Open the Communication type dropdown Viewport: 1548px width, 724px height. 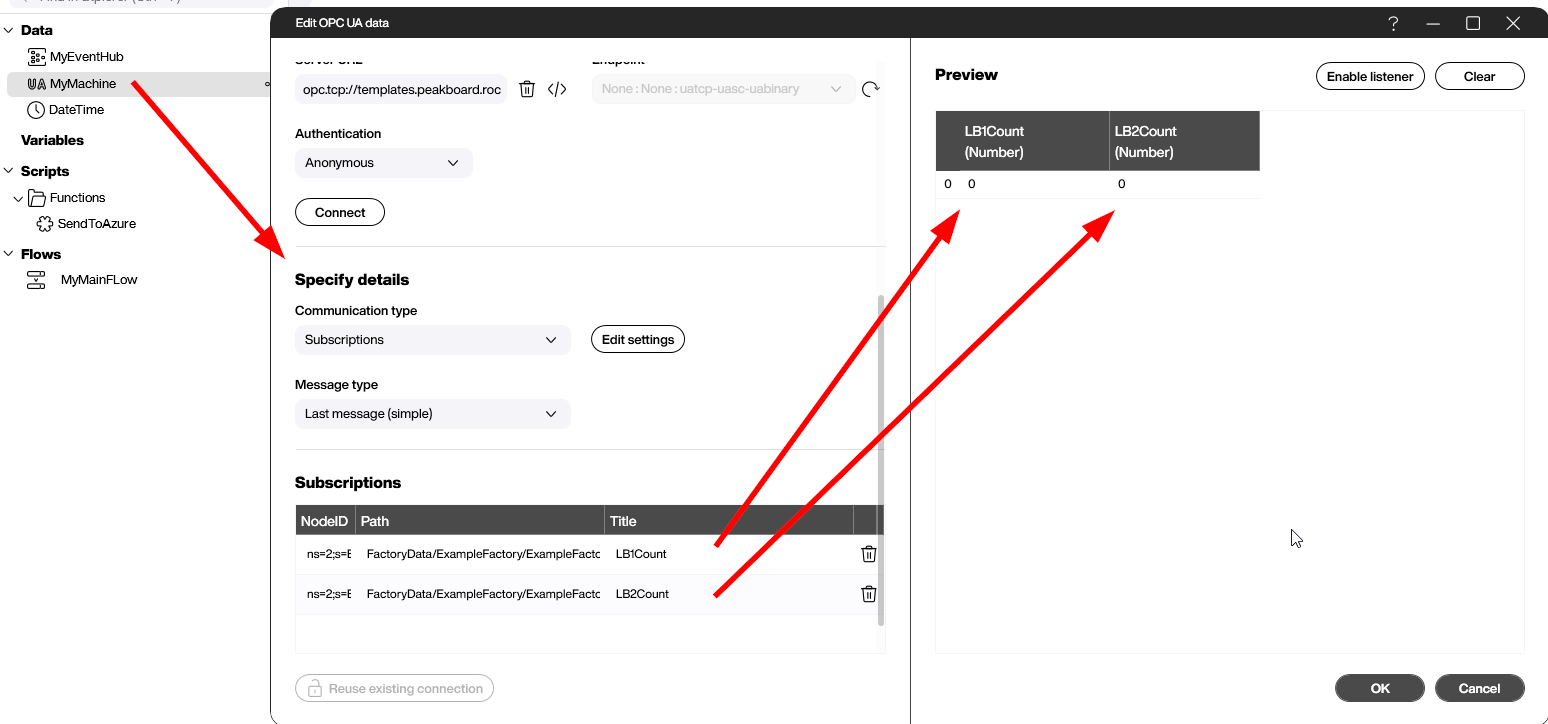[x=432, y=340]
